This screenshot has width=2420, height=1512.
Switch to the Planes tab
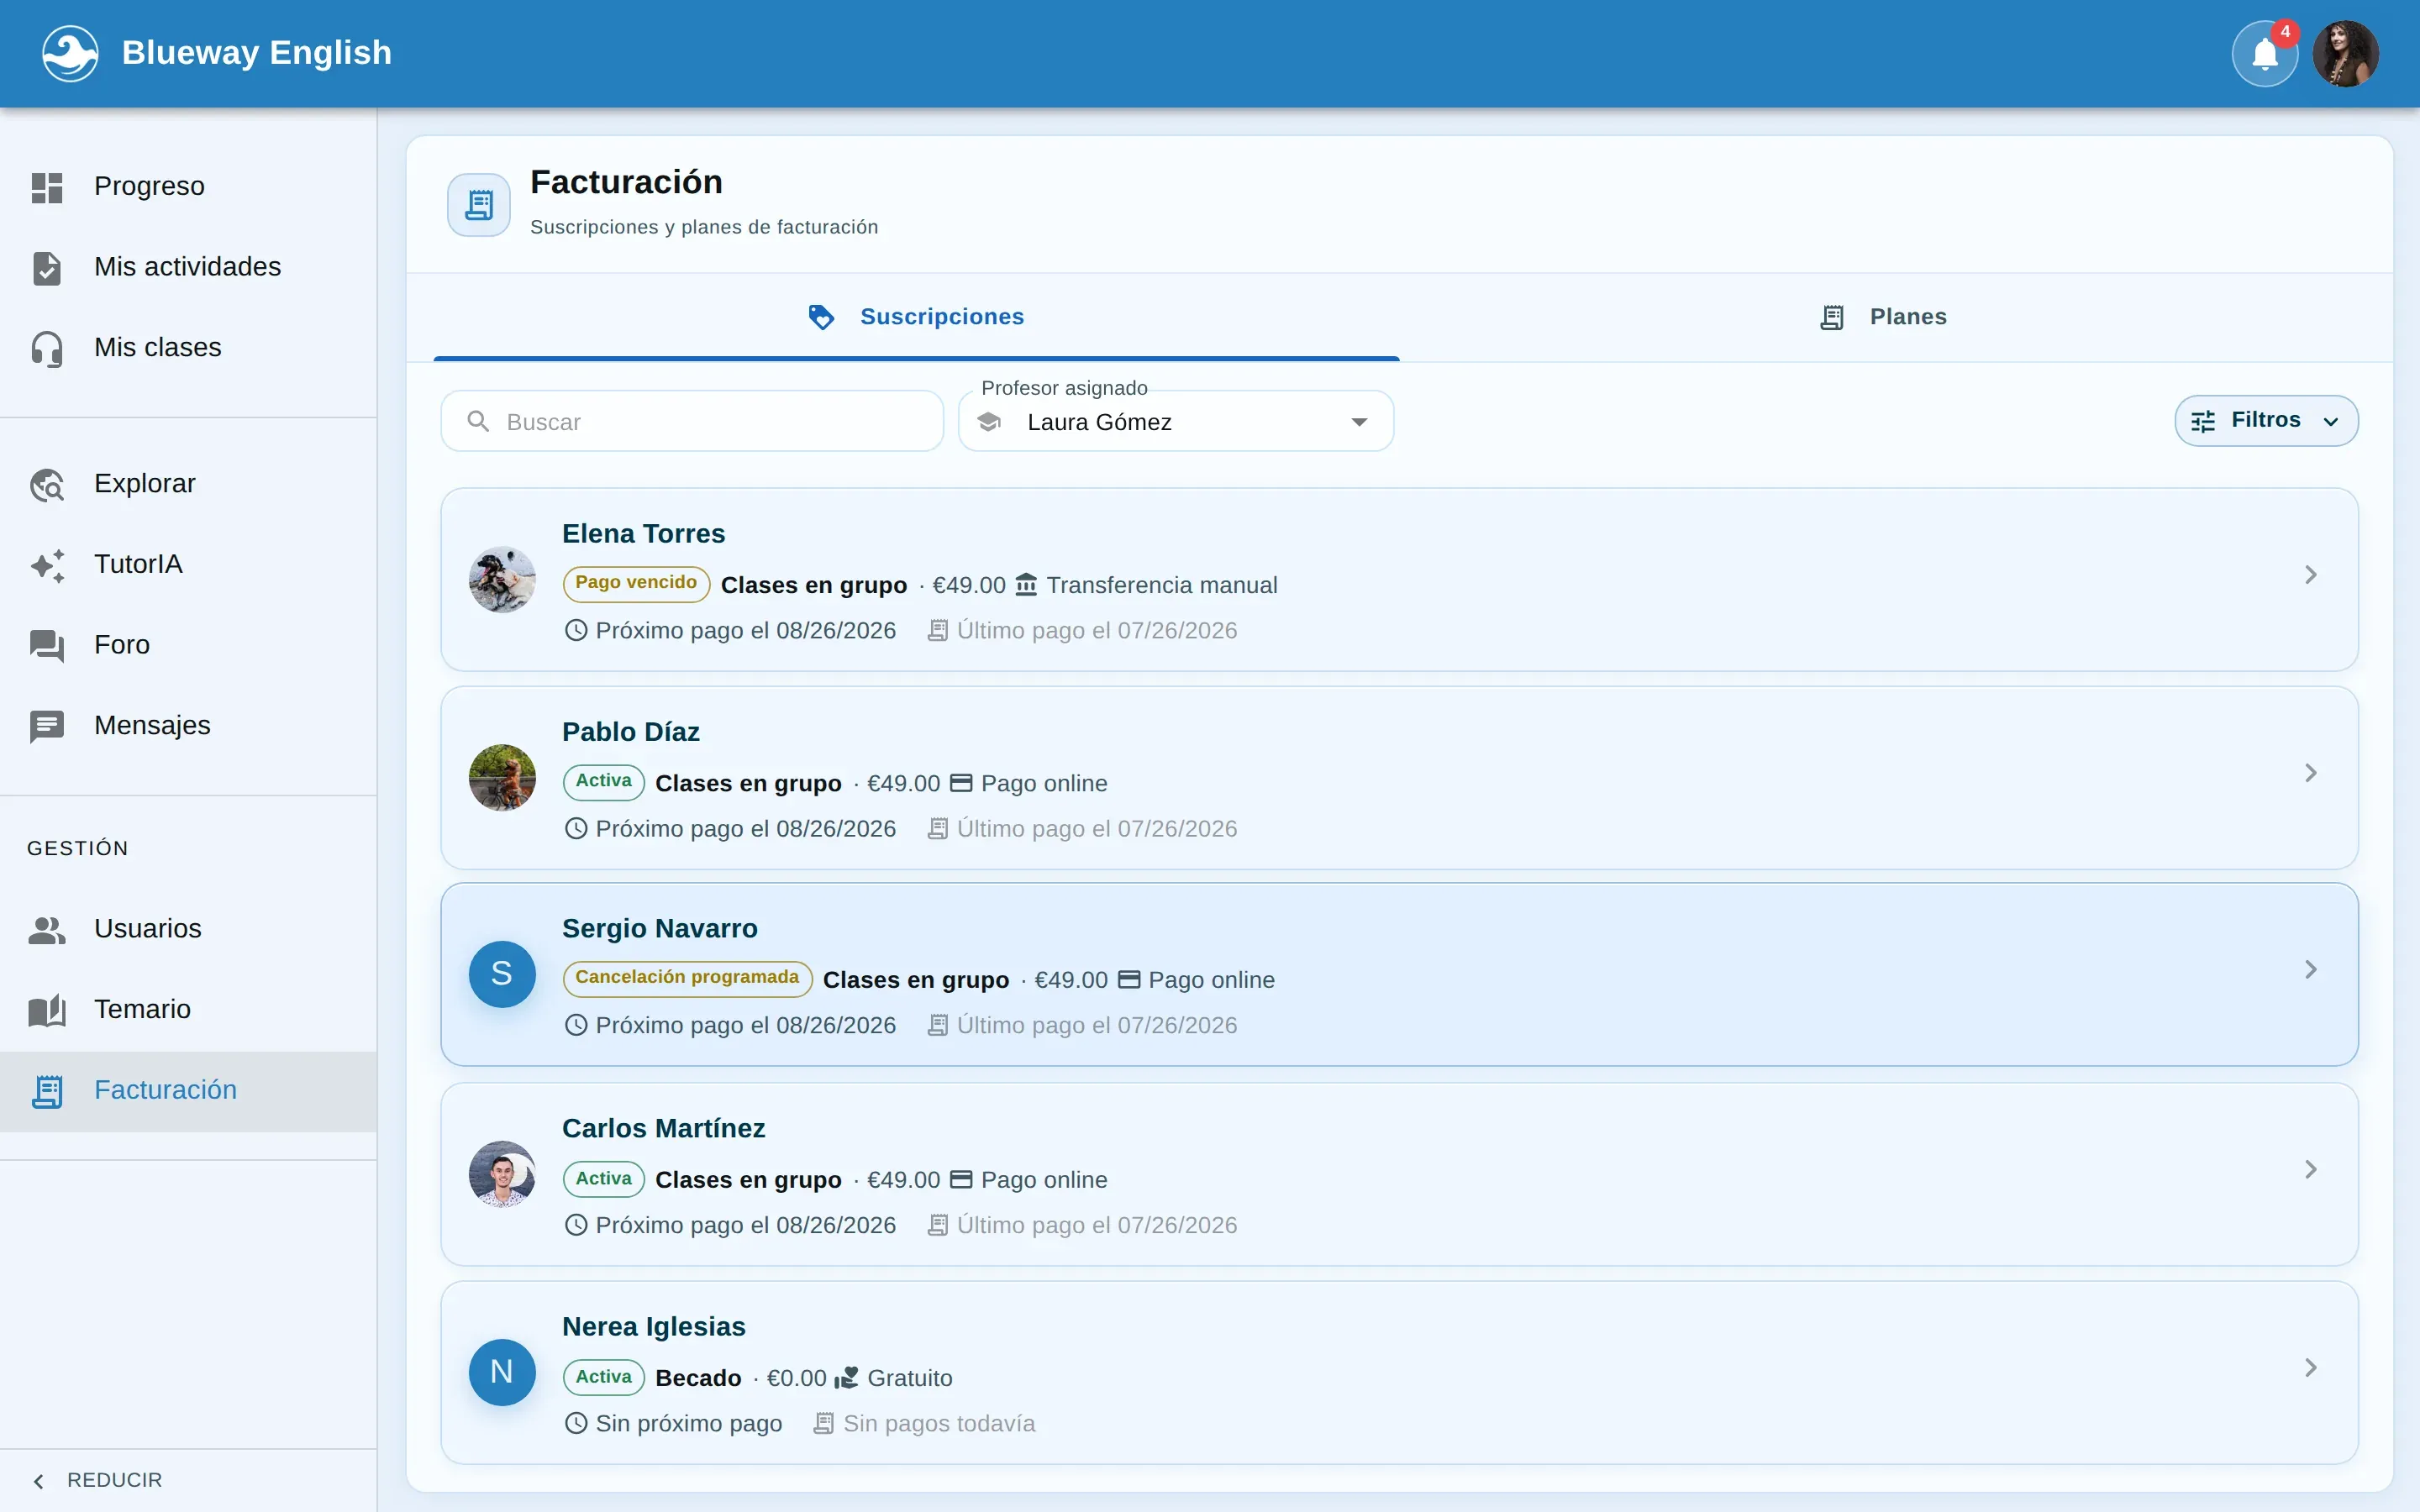pos(1883,317)
